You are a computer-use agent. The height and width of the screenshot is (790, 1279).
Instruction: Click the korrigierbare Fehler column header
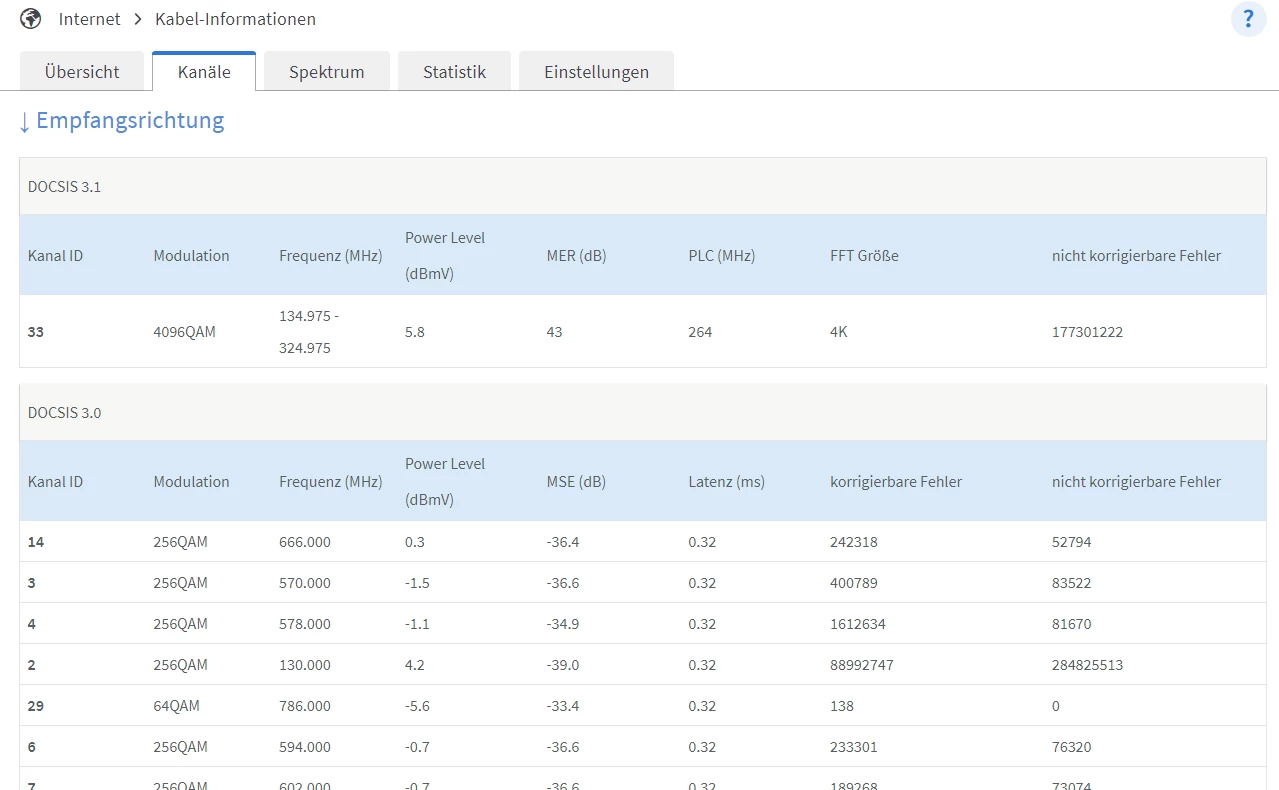point(895,482)
